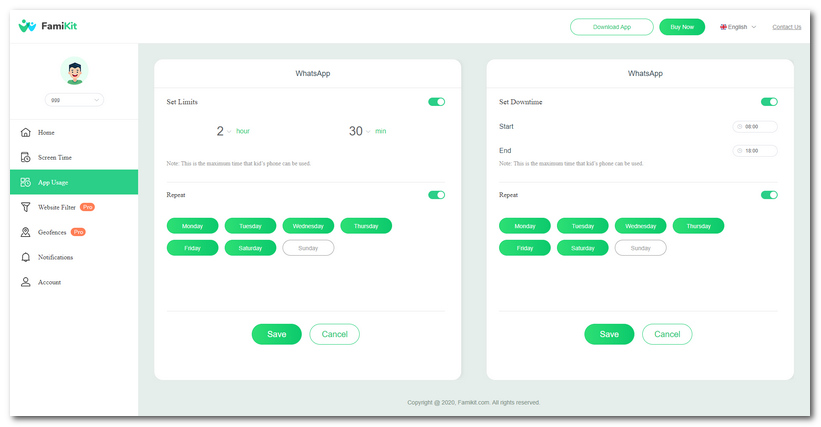This screenshot has height=427, width=821.
Task: Toggle Wednesday in Set Limits card
Action: coord(308,226)
